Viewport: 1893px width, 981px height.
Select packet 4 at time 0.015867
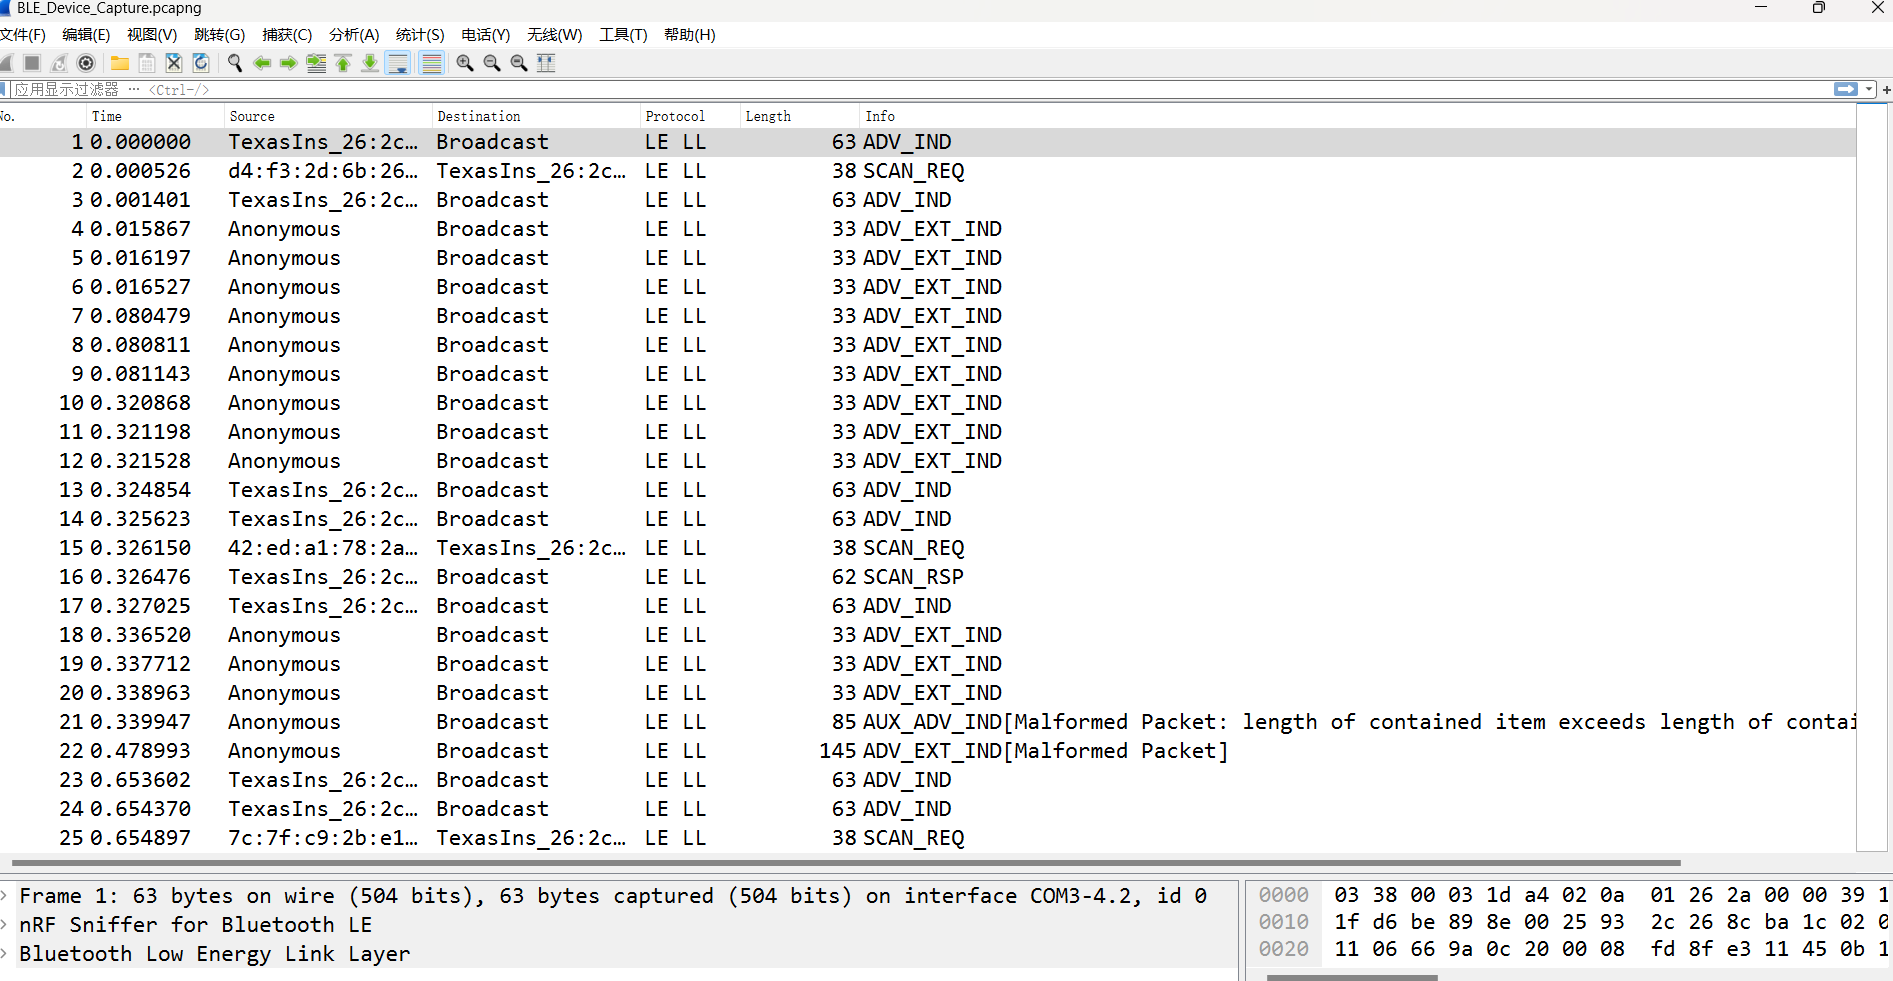pos(928,229)
